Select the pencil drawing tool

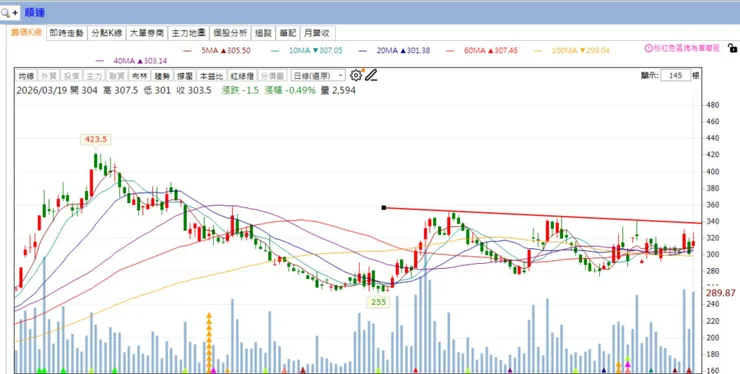pyautogui.click(x=371, y=75)
